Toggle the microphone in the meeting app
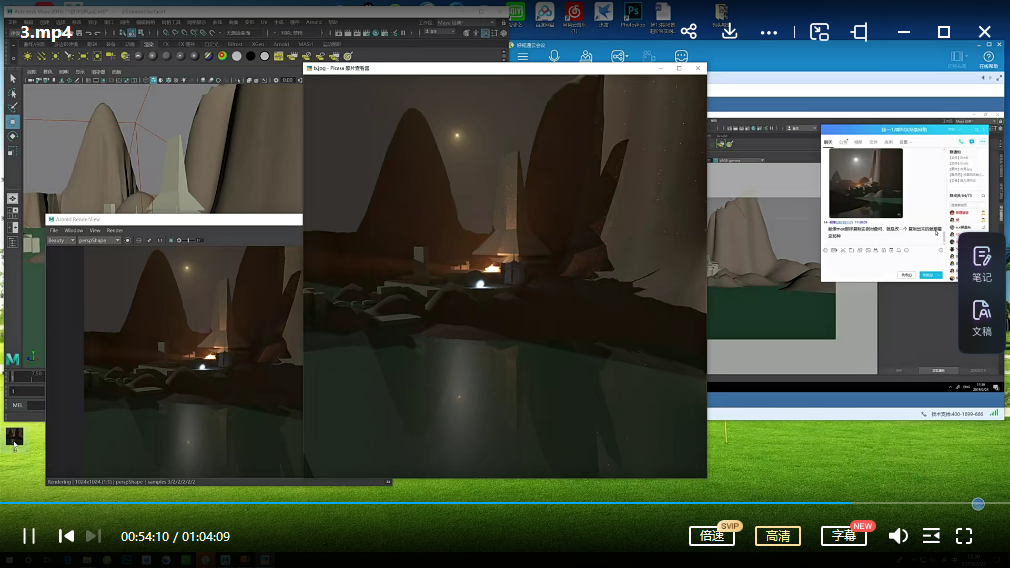This screenshot has width=1010, height=568. click(x=554, y=56)
